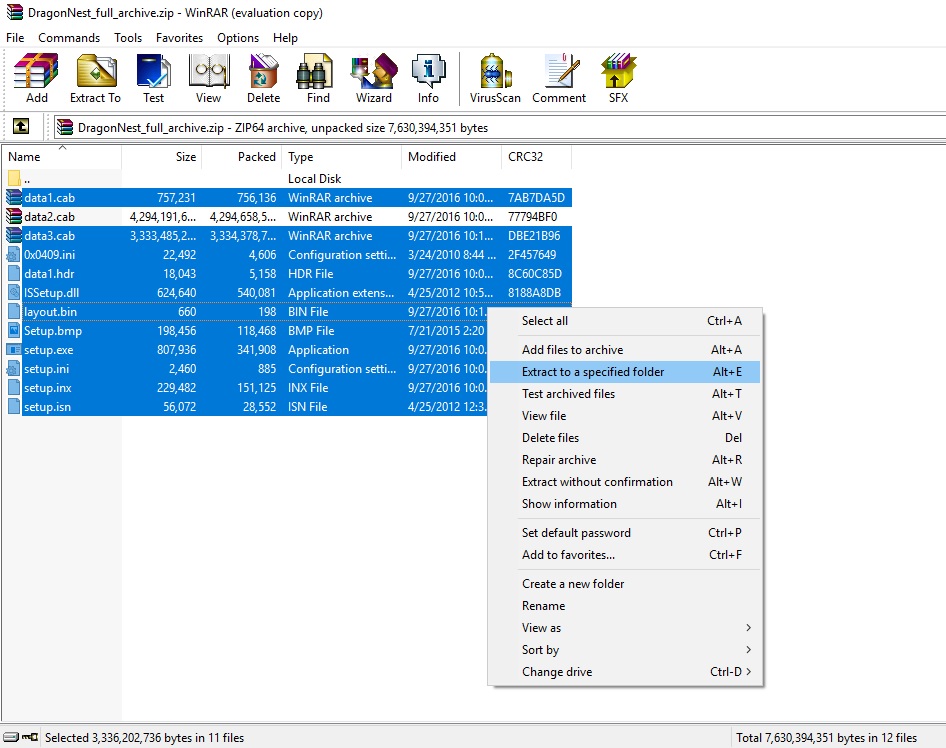Sort files by CRC32 column header
946x748 pixels.
[536, 157]
